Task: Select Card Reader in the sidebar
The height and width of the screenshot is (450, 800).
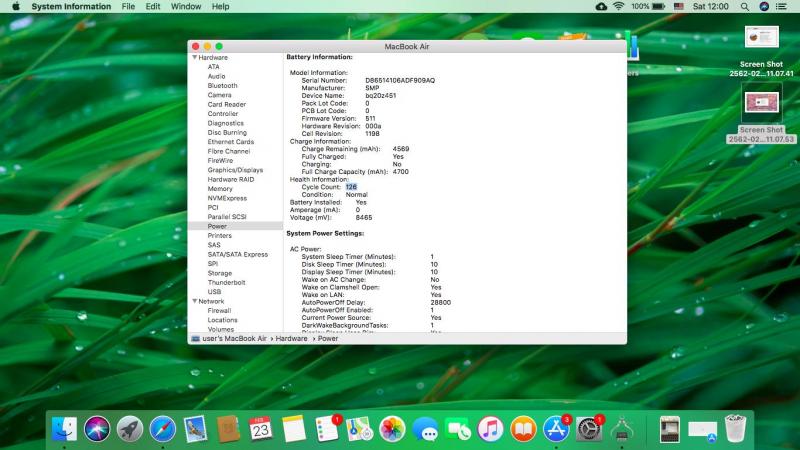Action: click(227, 105)
